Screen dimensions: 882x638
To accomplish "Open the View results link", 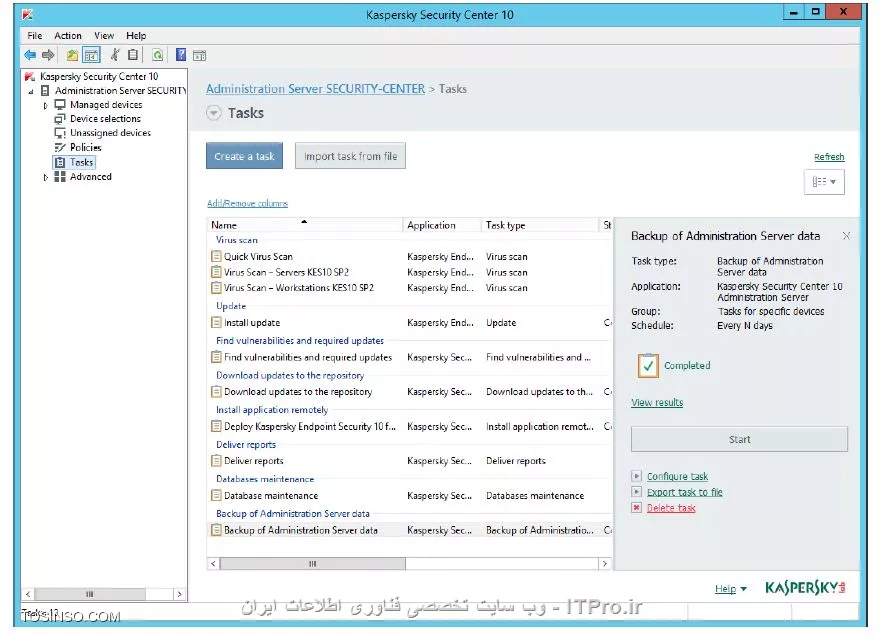I will 656,402.
